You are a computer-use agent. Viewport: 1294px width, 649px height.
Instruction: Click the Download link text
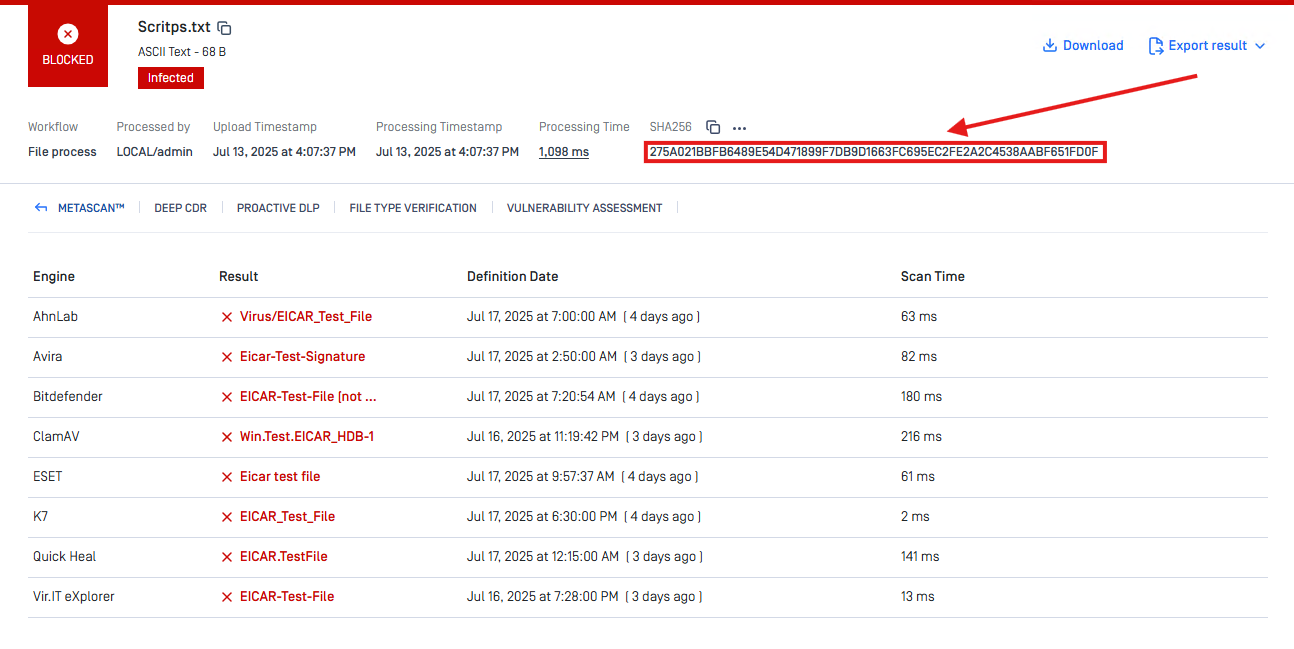[x=1093, y=45]
